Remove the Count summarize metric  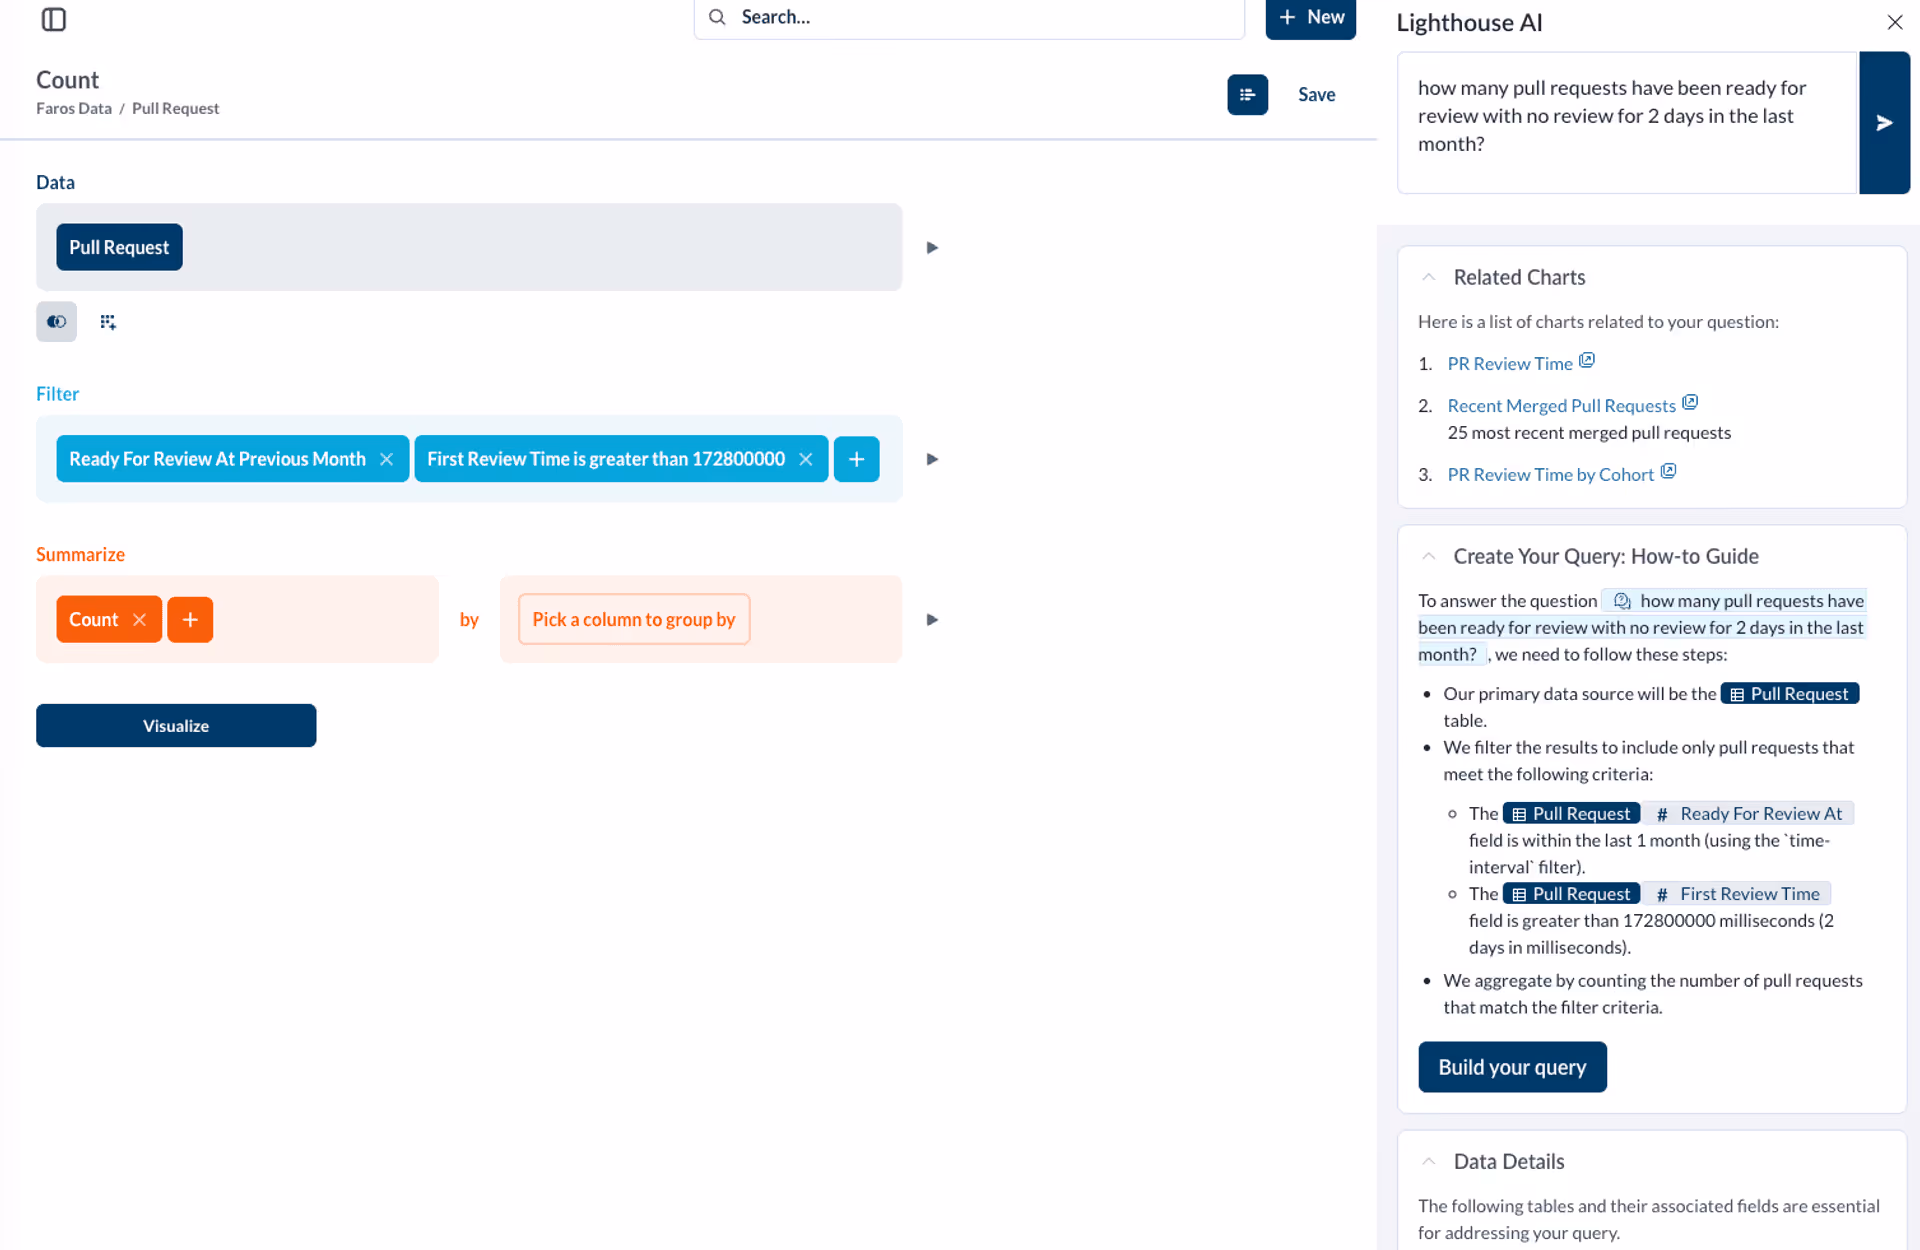pos(140,620)
